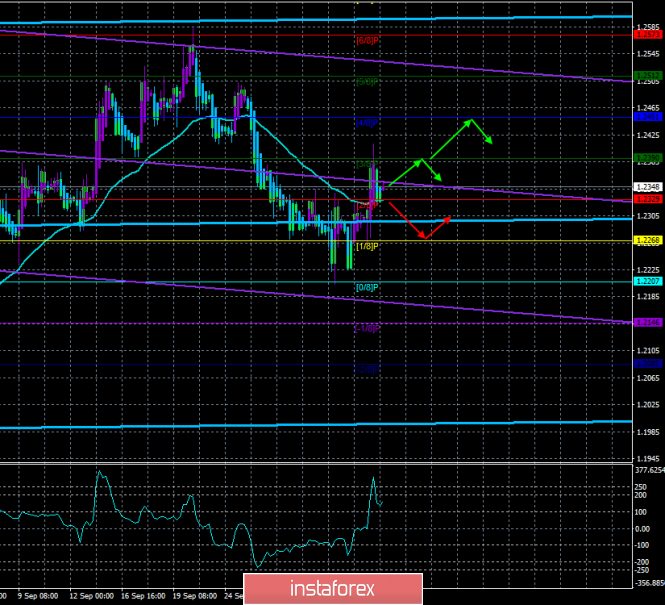Click the 12 Sep 00:00 time label
The width and height of the screenshot is (665, 605).
pyautogui.click(x=92, y=596)
